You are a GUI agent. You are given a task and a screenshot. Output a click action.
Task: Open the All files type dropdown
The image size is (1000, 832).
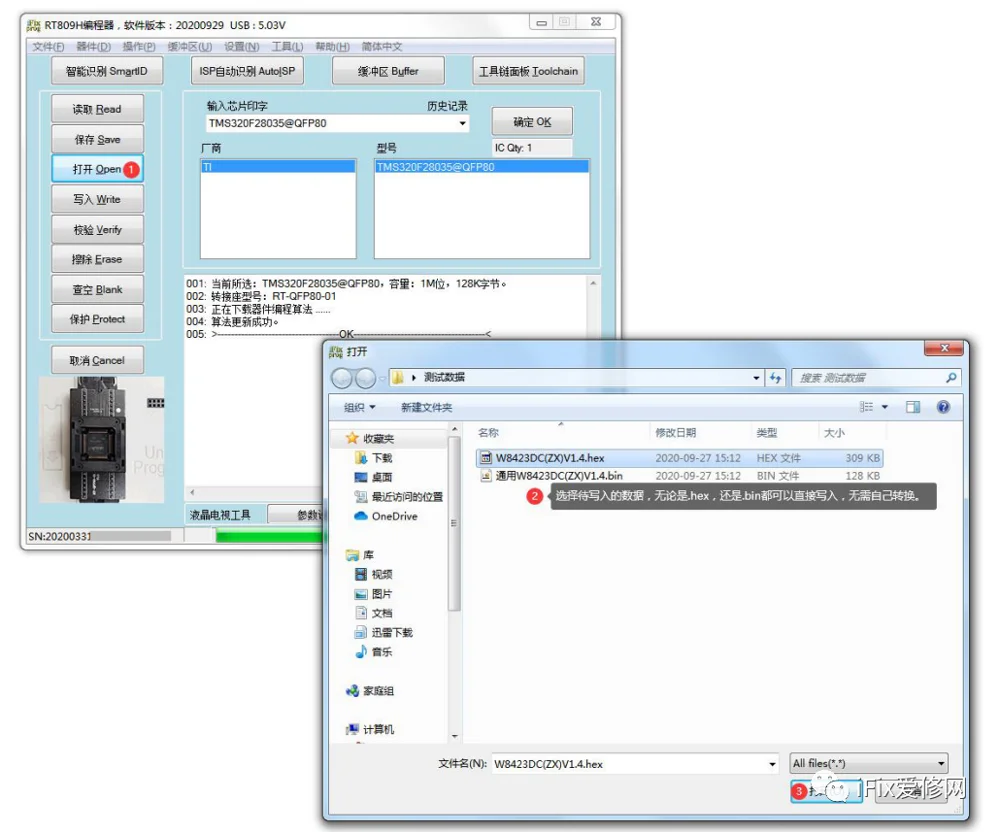point(869,763)
